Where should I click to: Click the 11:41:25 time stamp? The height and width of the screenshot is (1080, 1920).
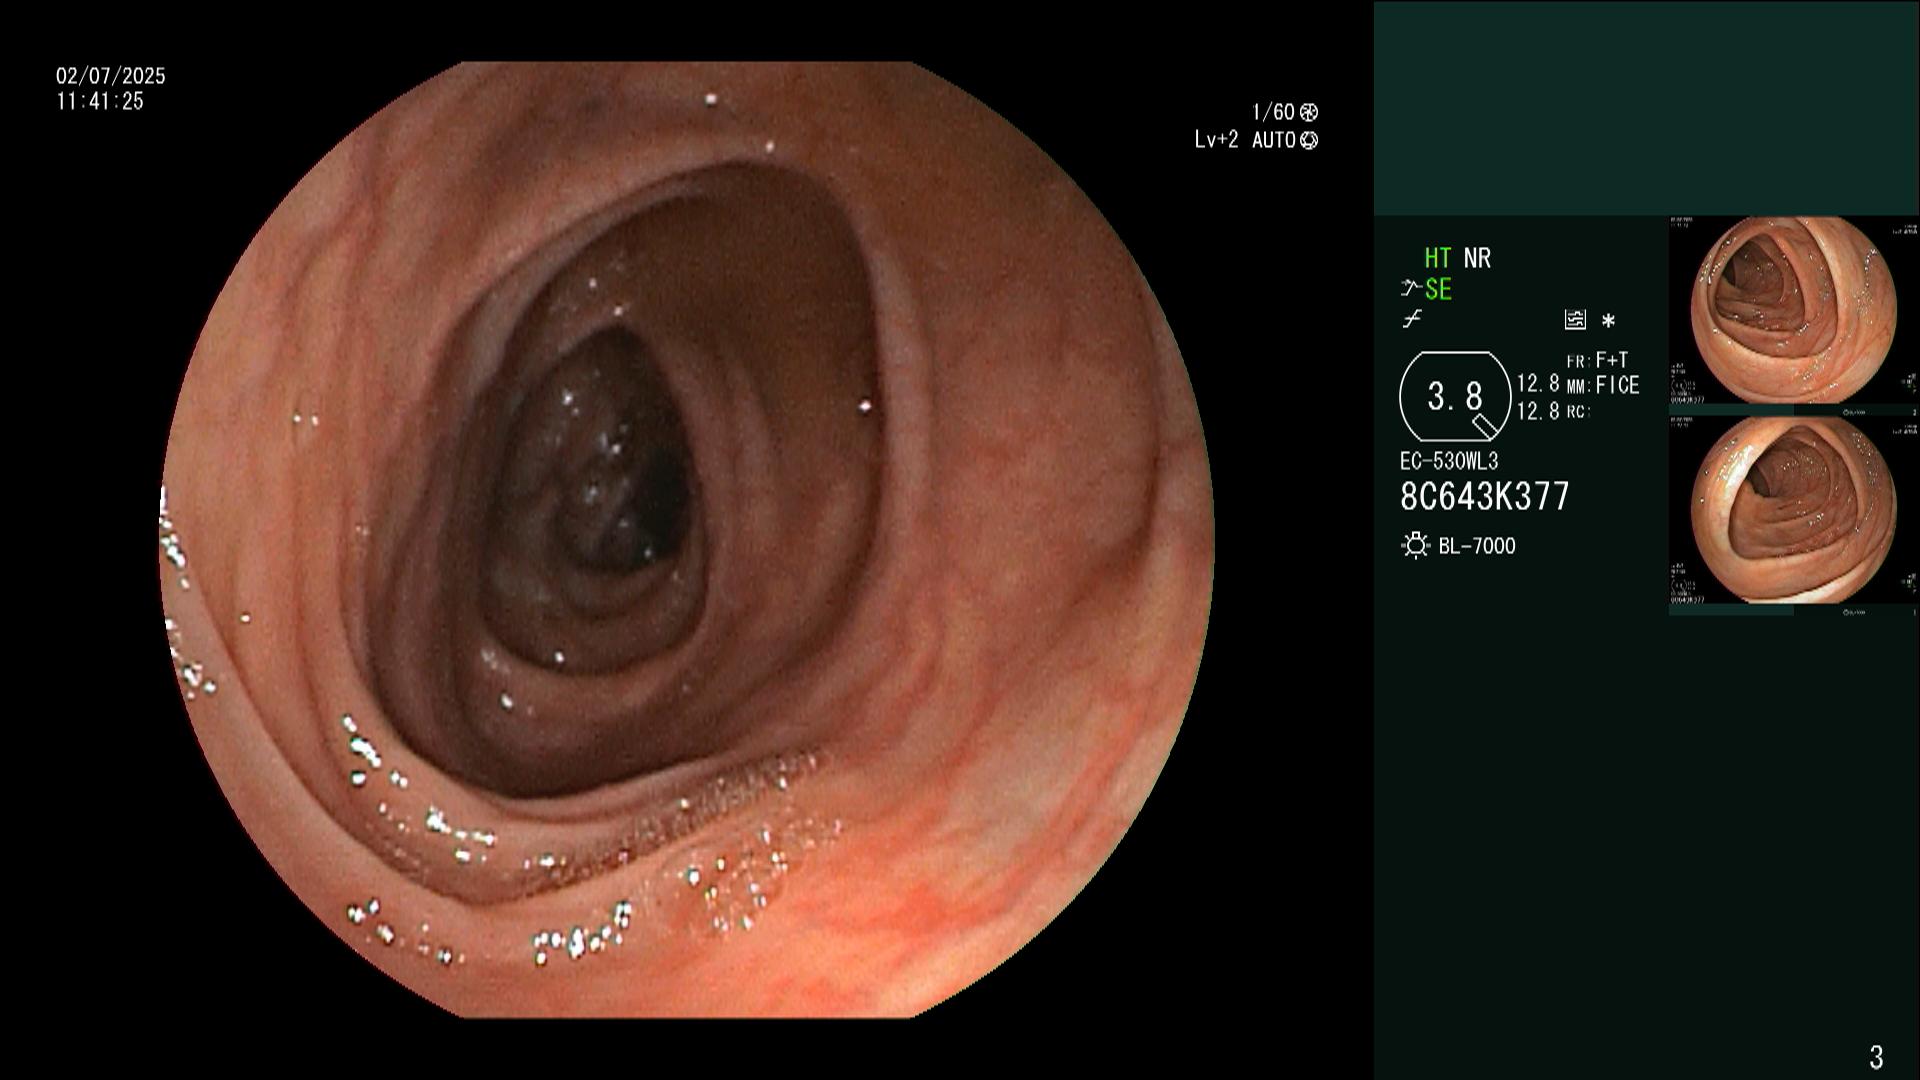100,101
